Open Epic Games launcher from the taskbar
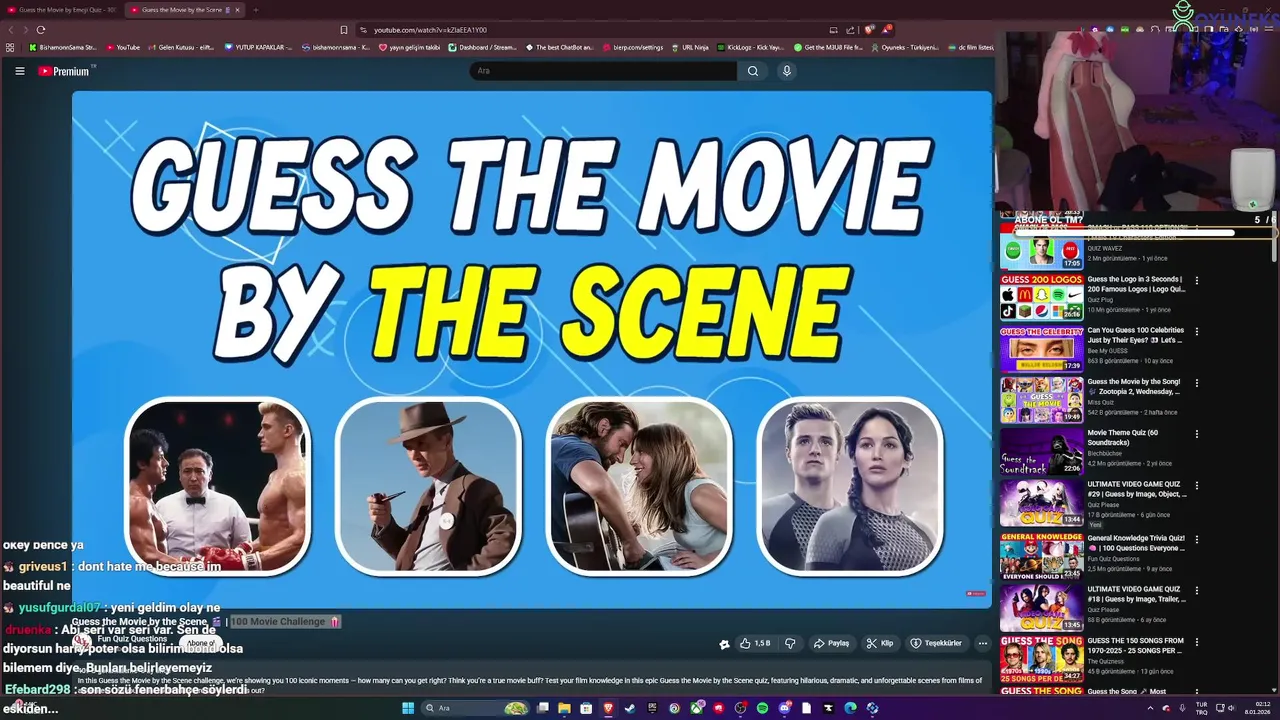1280x720 pixels. click(x=652, y=708)
